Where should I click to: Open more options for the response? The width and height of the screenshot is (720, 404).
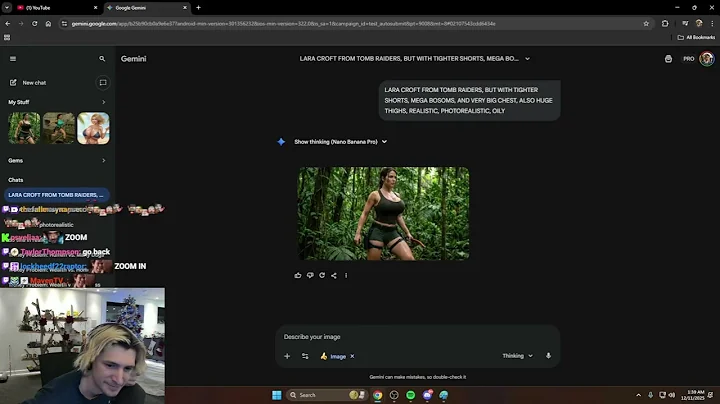(346, 275)
